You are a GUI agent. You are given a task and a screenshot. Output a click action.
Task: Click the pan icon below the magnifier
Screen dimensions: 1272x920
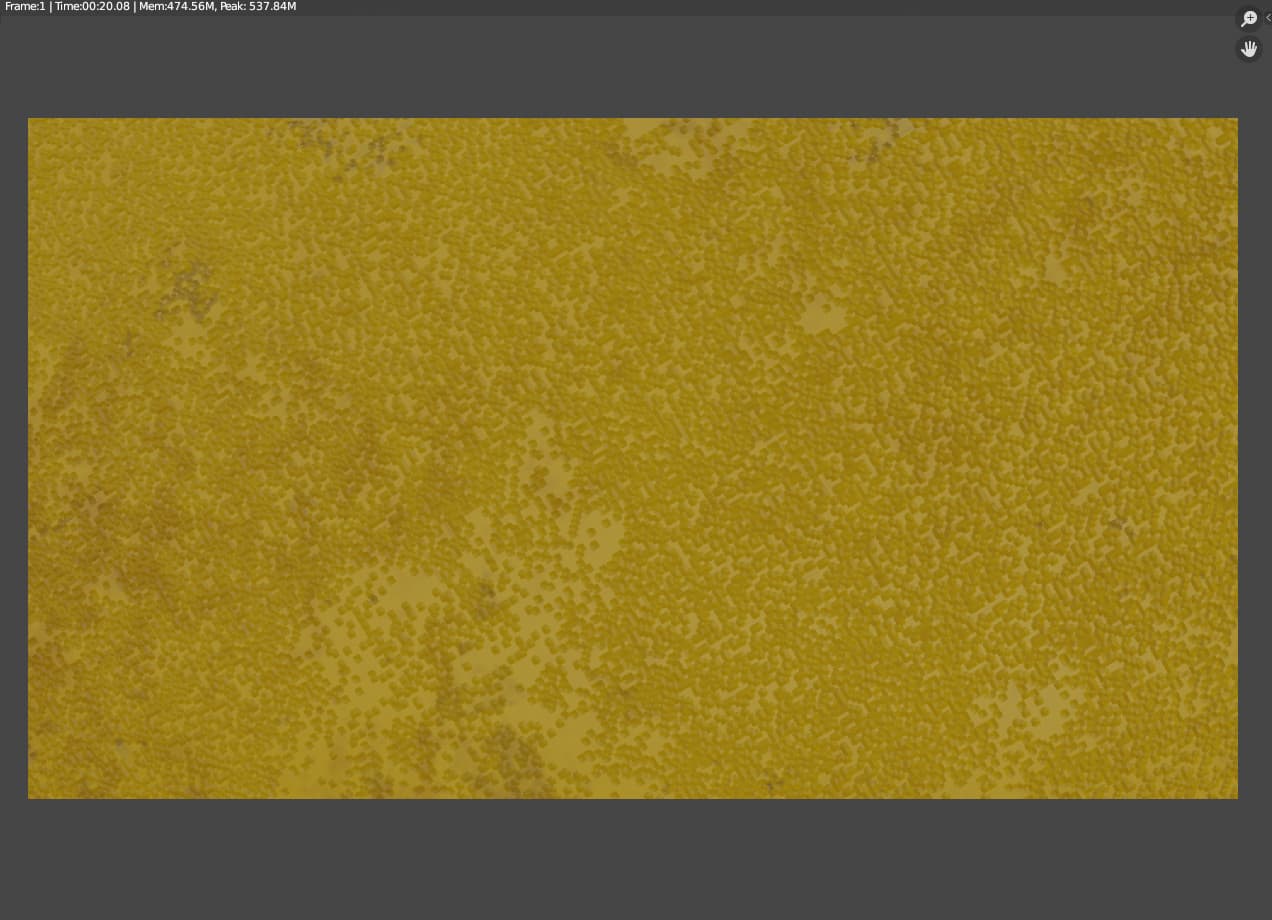1249,48
